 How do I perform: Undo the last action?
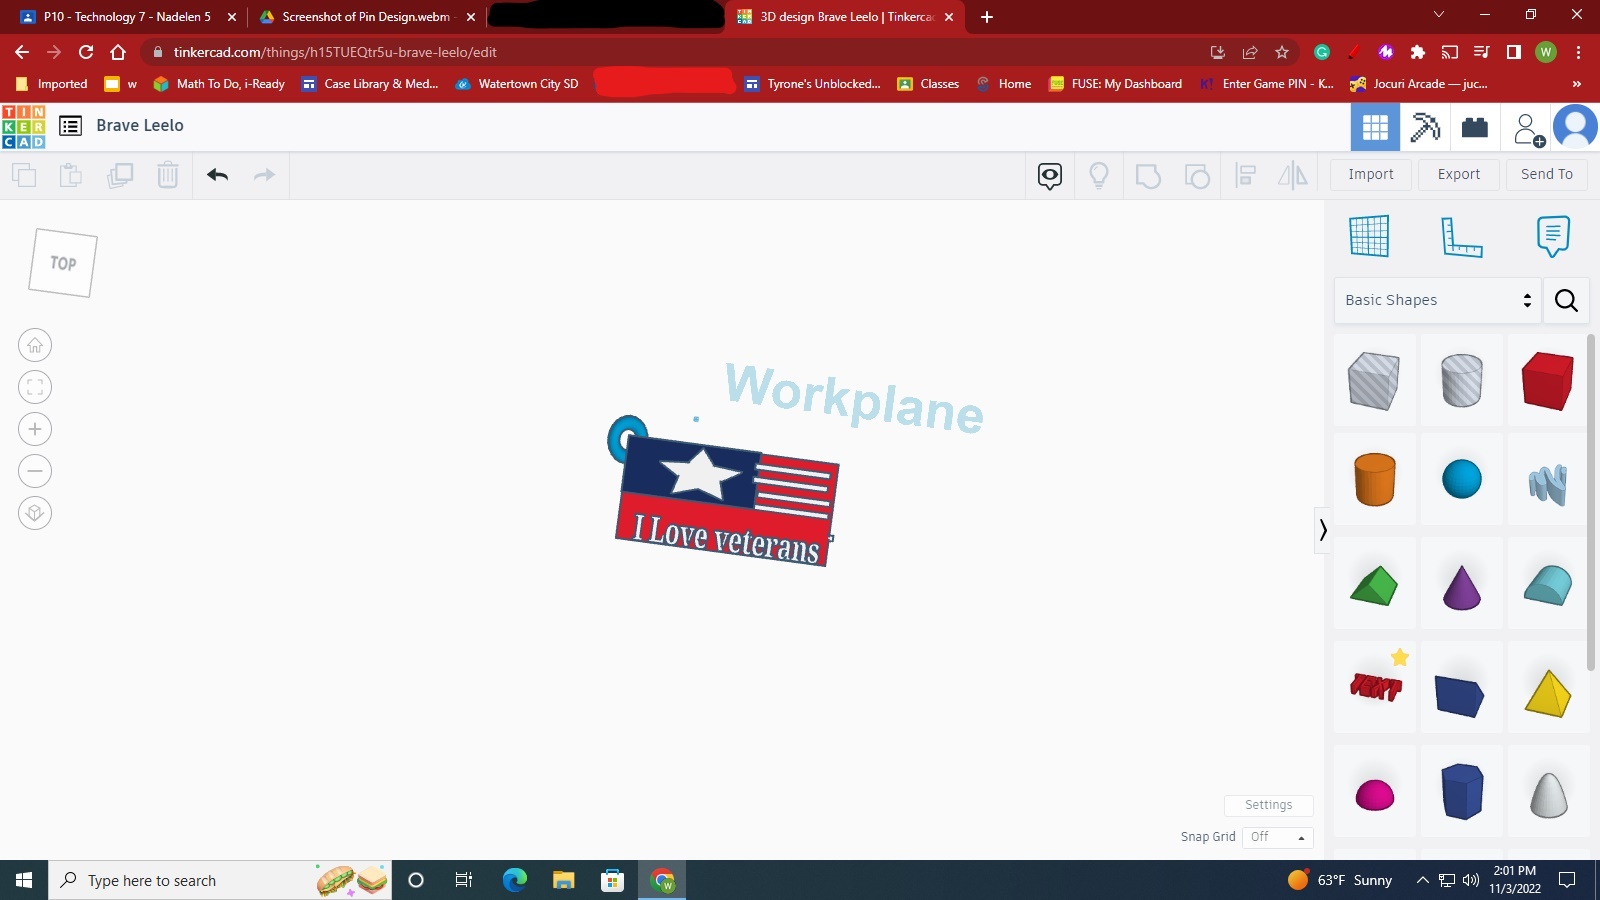[217, 175]
